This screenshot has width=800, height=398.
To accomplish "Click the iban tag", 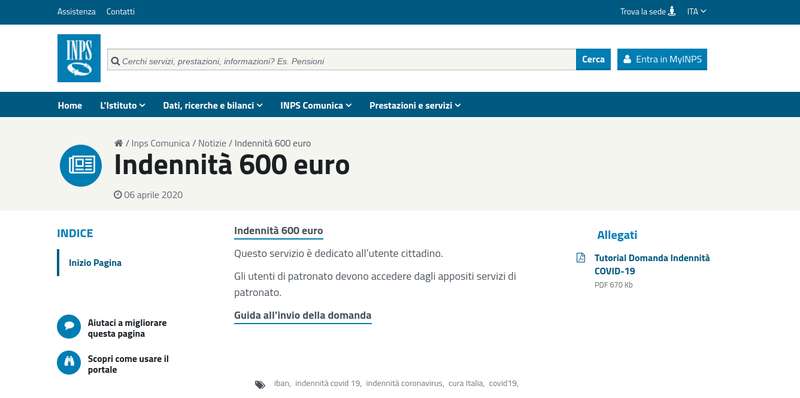I will point(282,383).
